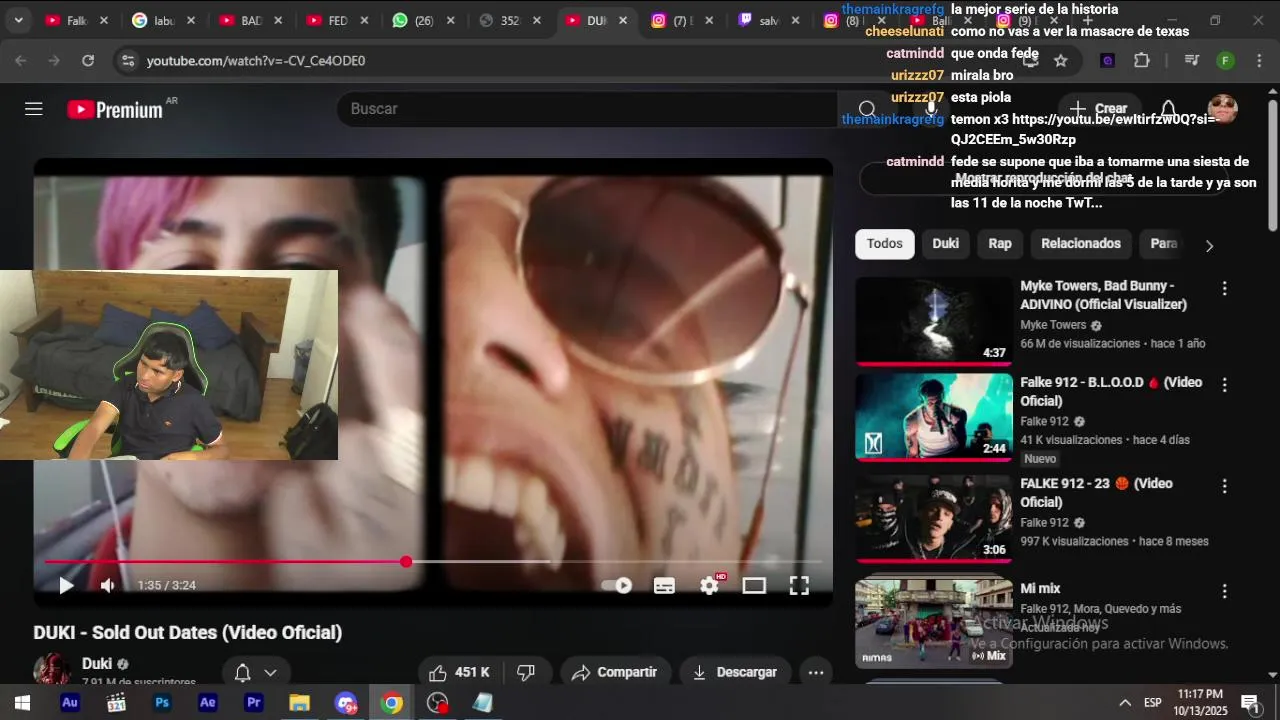Open Windows Start menu

22,703
